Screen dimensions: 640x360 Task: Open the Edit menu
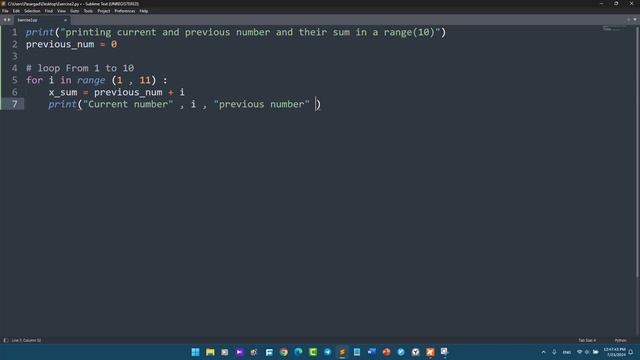point(16,11)
